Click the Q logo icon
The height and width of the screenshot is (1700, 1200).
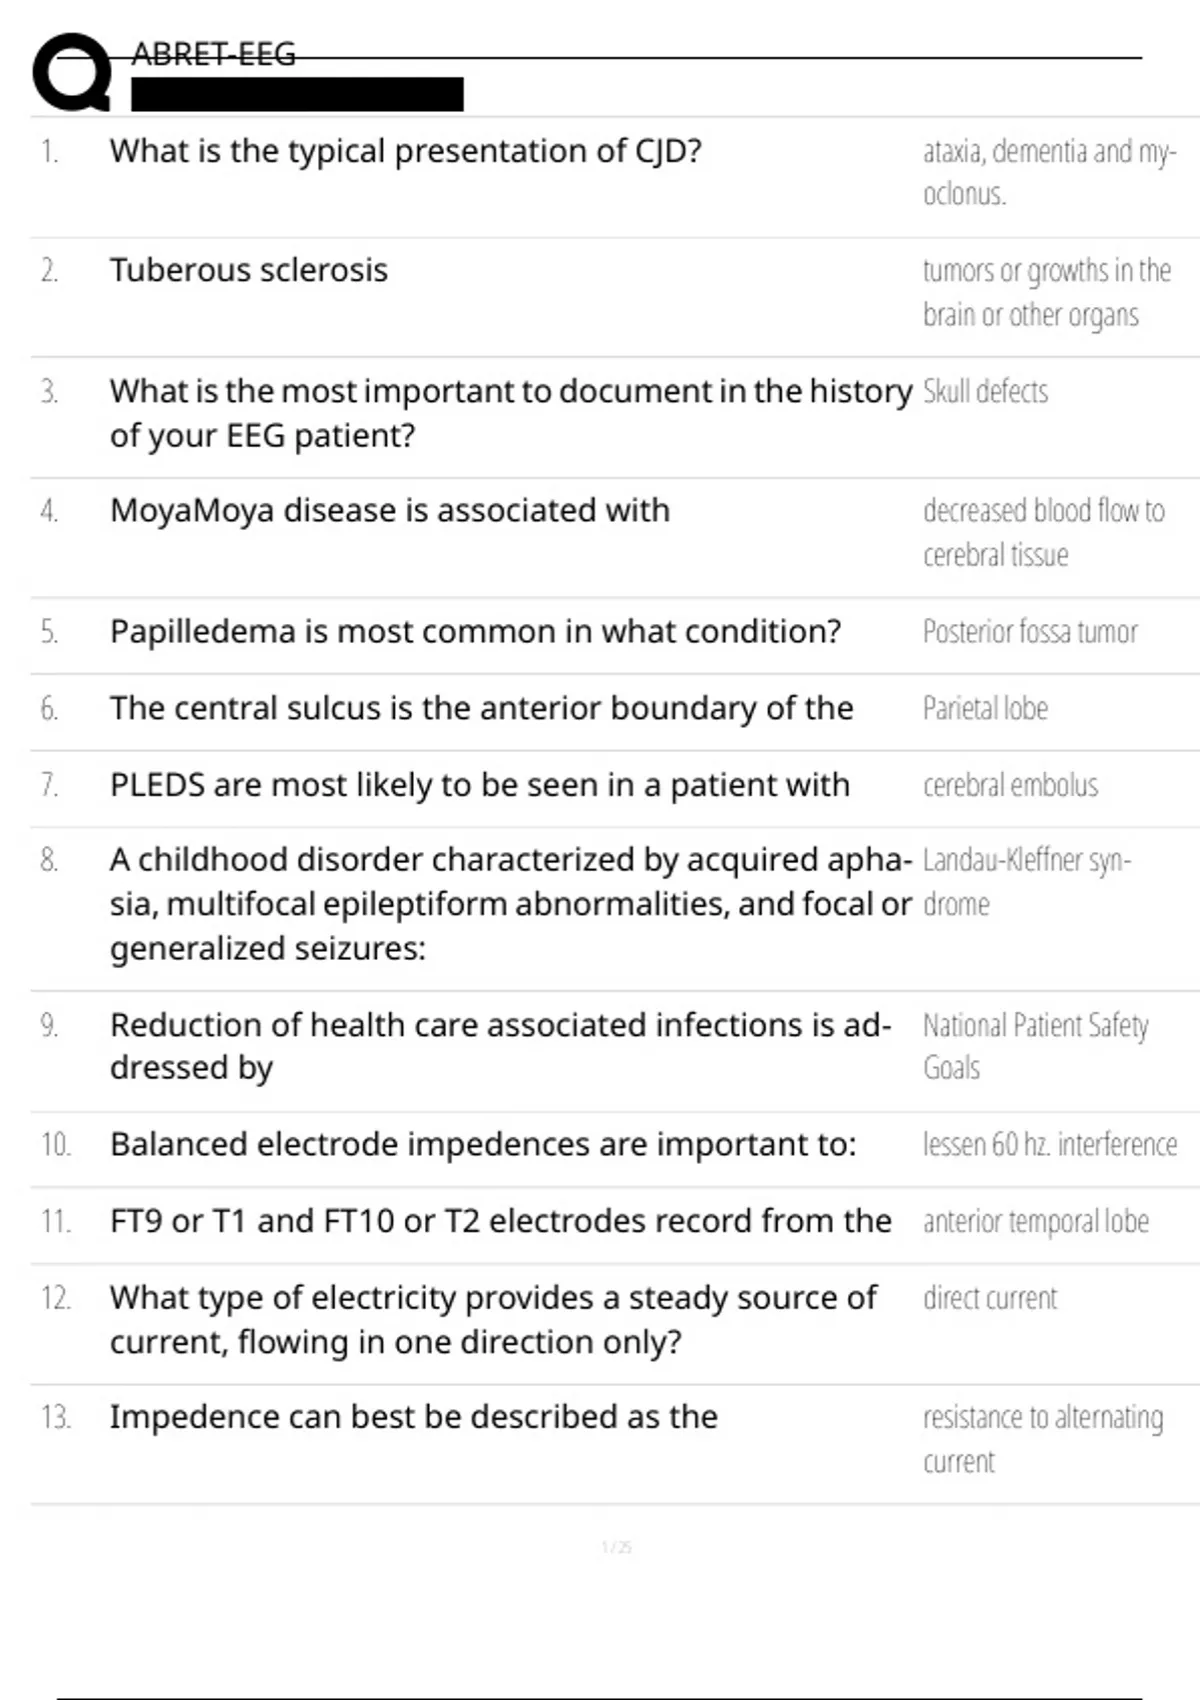tap(72, 72)
